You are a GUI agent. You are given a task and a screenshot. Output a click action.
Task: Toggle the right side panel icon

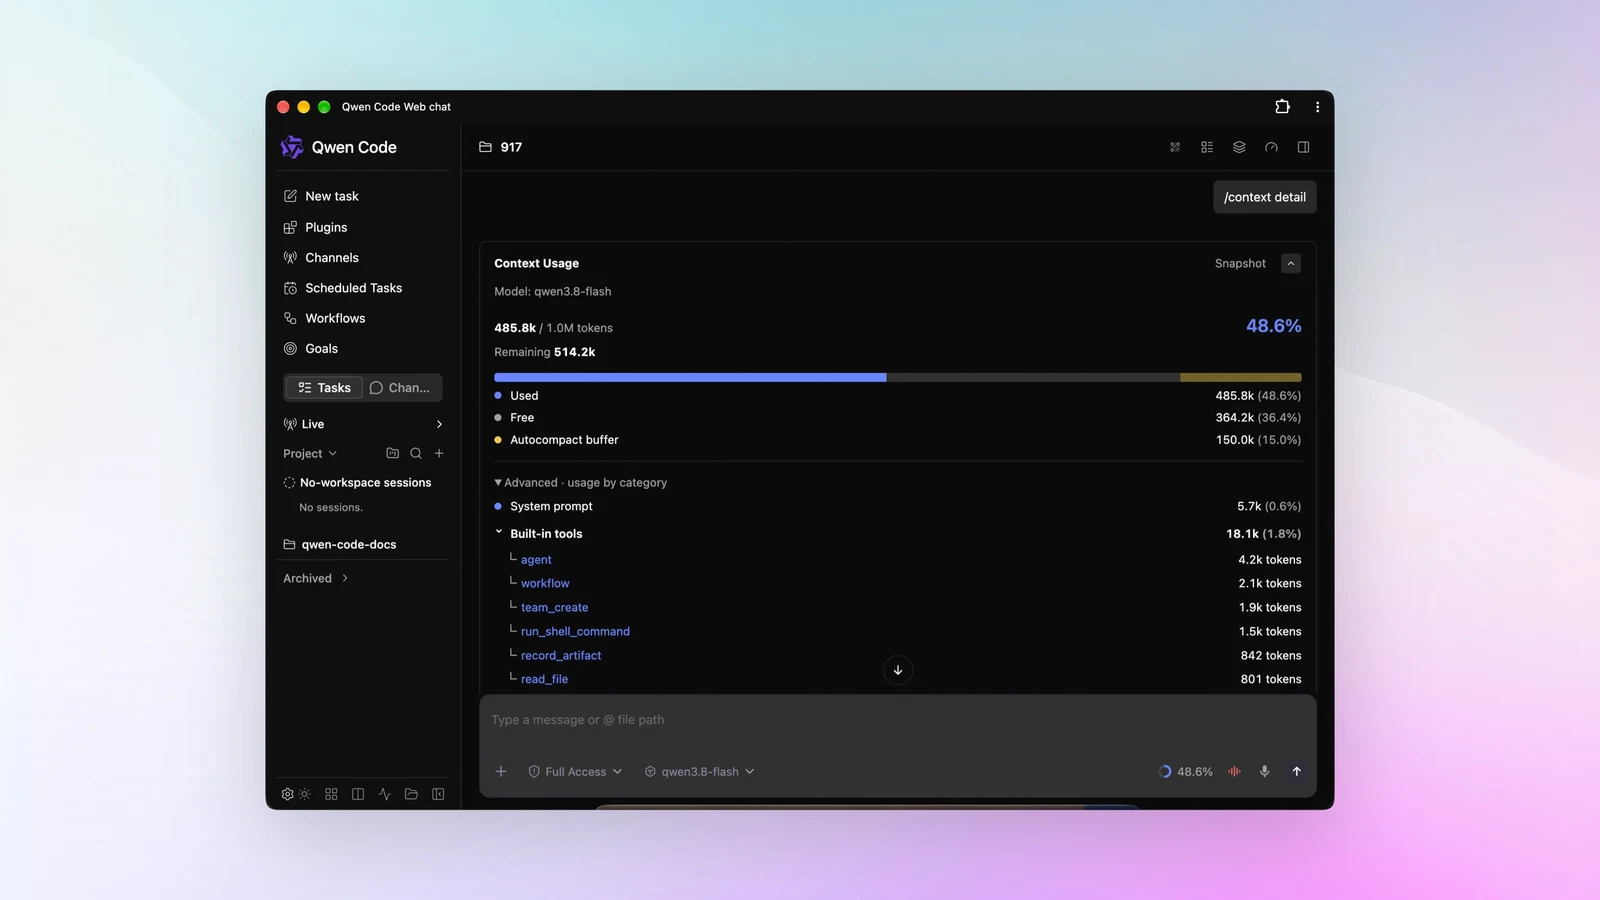(x=1303, y=147)
